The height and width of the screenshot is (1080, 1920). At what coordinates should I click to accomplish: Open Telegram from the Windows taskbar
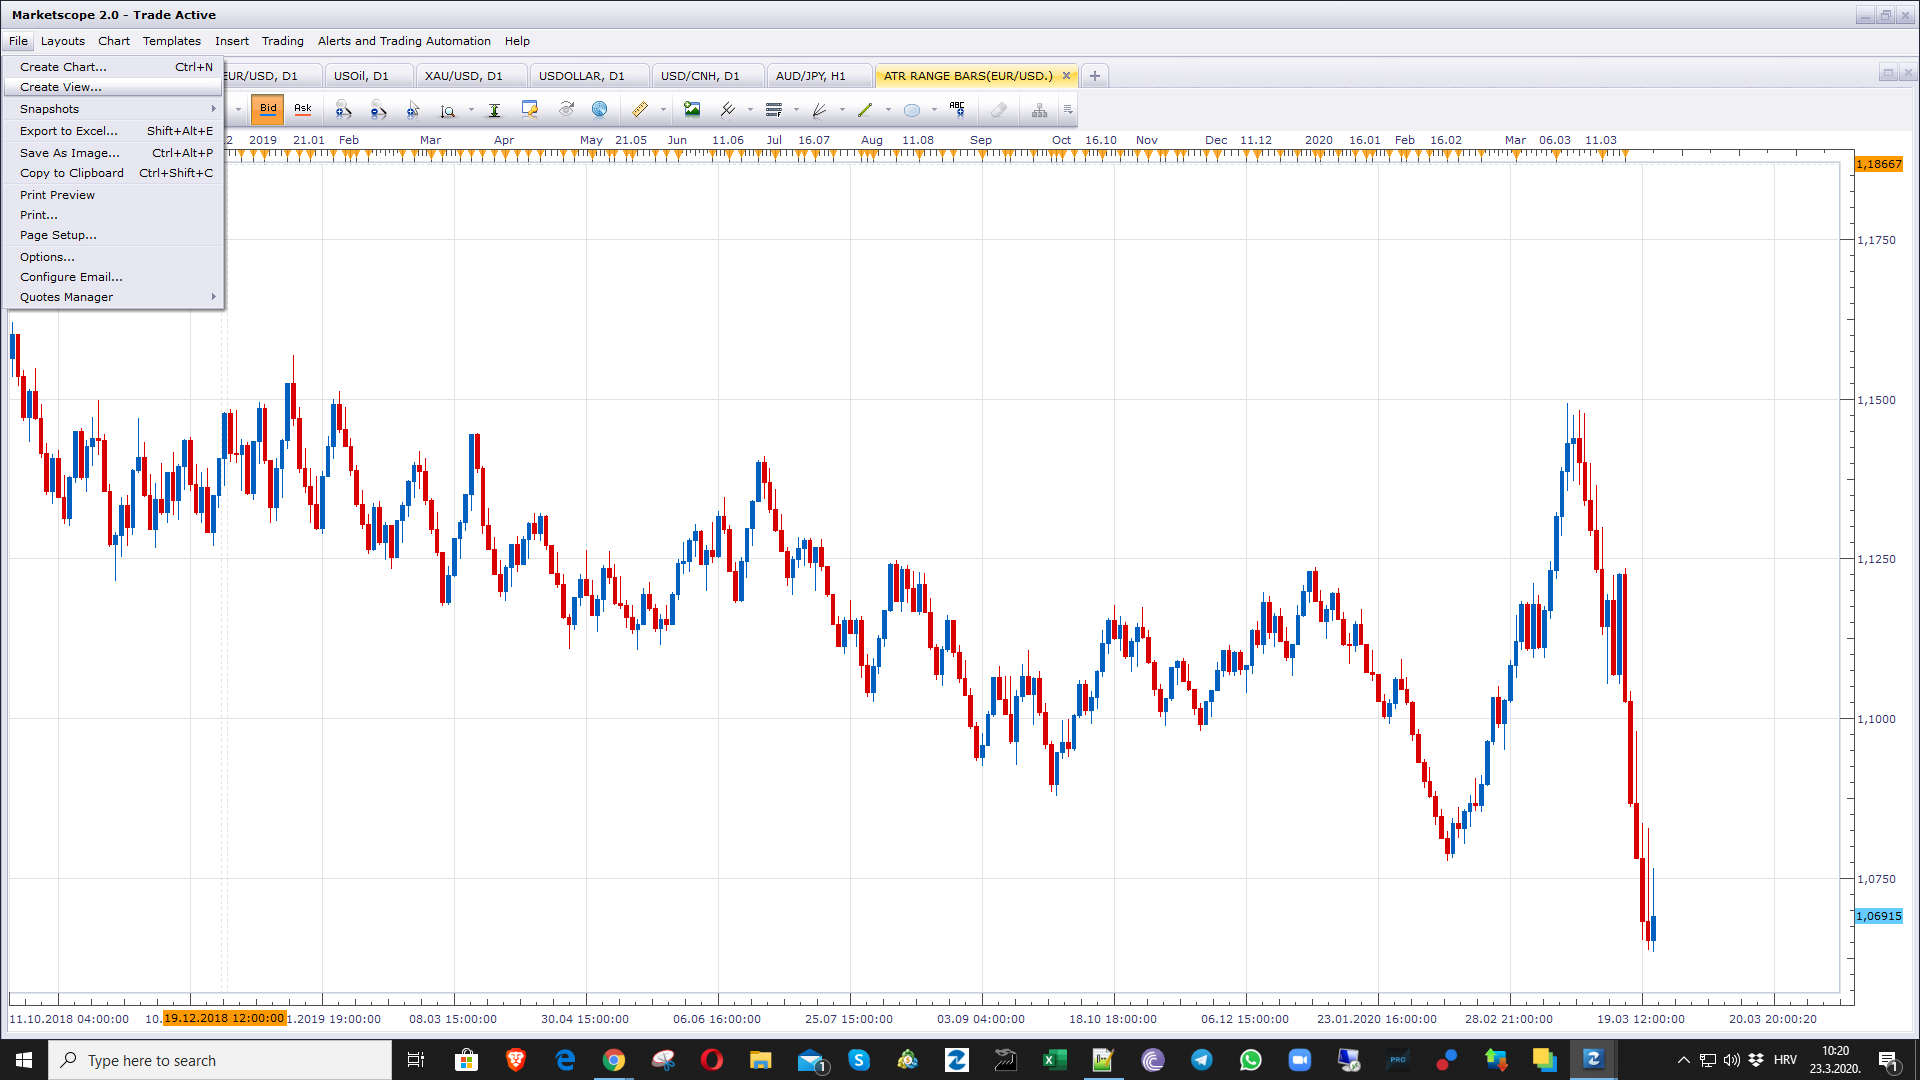tap(1201, 1060)
